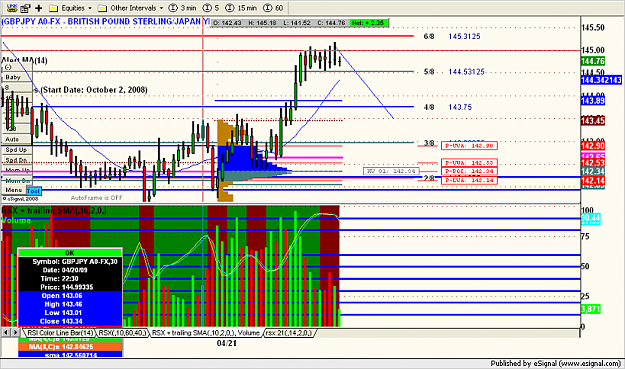Screen dimensions: 625x369
Task: Click the P-UVA 142.90 label
Action: [469, 146]
